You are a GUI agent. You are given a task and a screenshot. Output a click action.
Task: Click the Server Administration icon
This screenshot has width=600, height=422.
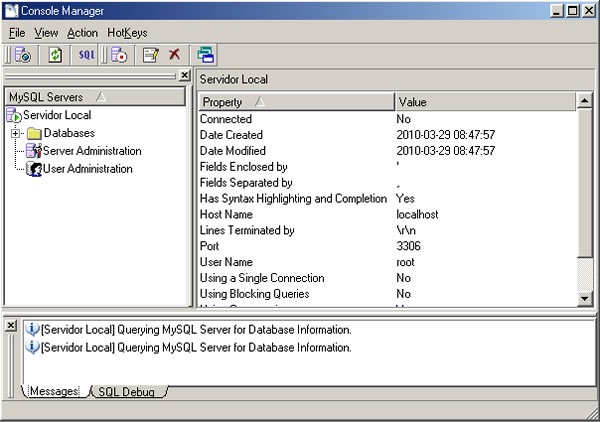[x=34, y=151]
